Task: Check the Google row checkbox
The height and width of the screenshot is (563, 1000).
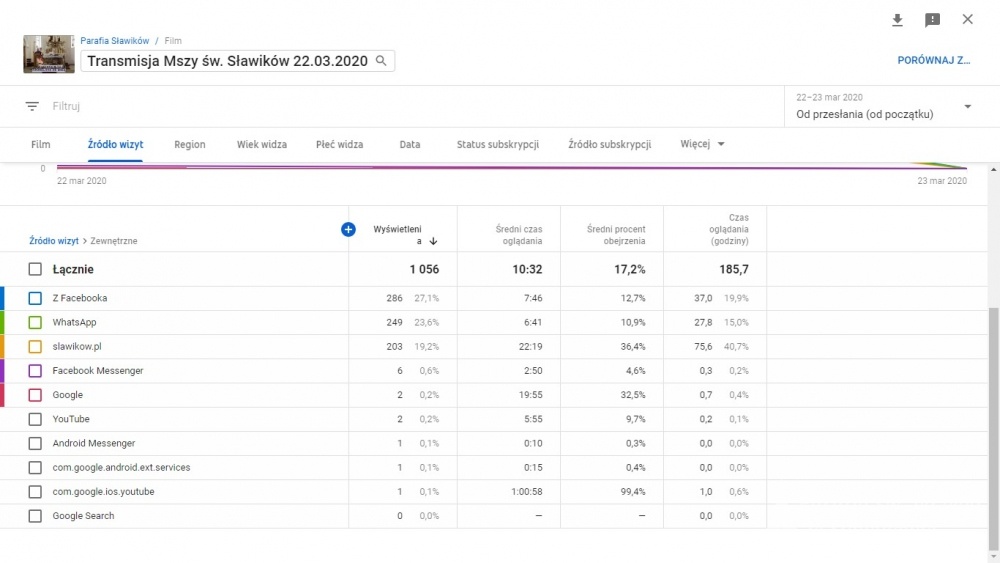Action: tap(35, 395)
